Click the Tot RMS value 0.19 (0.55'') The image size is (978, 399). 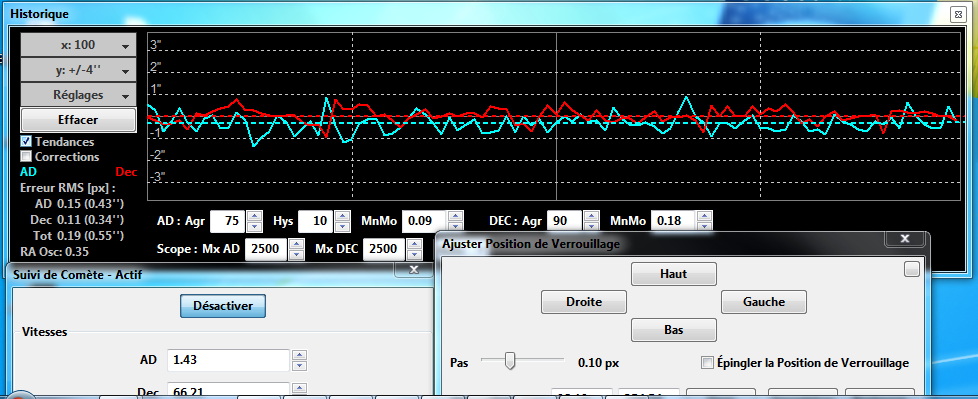tap(90, 236)
